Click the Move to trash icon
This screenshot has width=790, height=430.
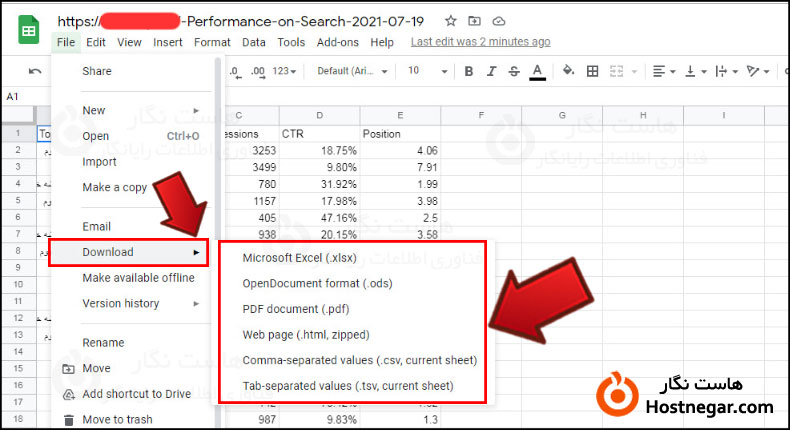pyautogui.click(x=69, y=420)
